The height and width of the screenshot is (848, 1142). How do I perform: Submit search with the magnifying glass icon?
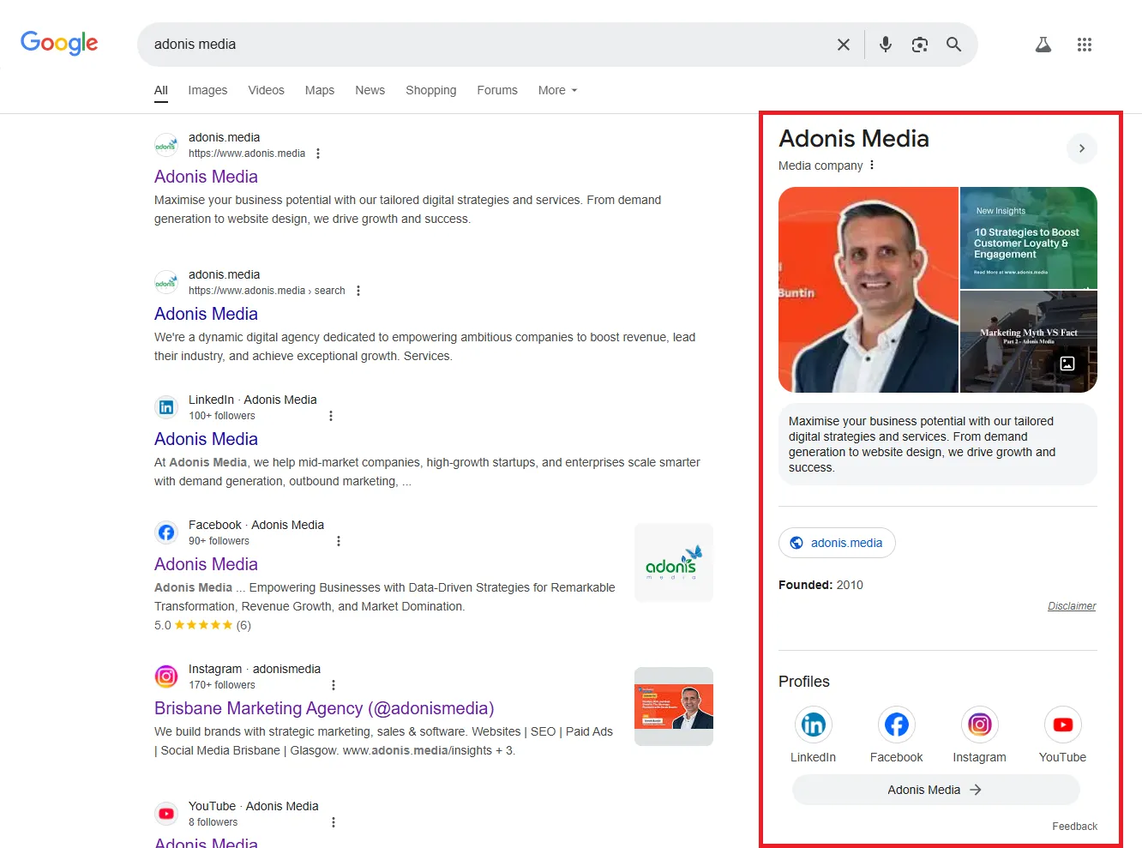tap(953, 44)
